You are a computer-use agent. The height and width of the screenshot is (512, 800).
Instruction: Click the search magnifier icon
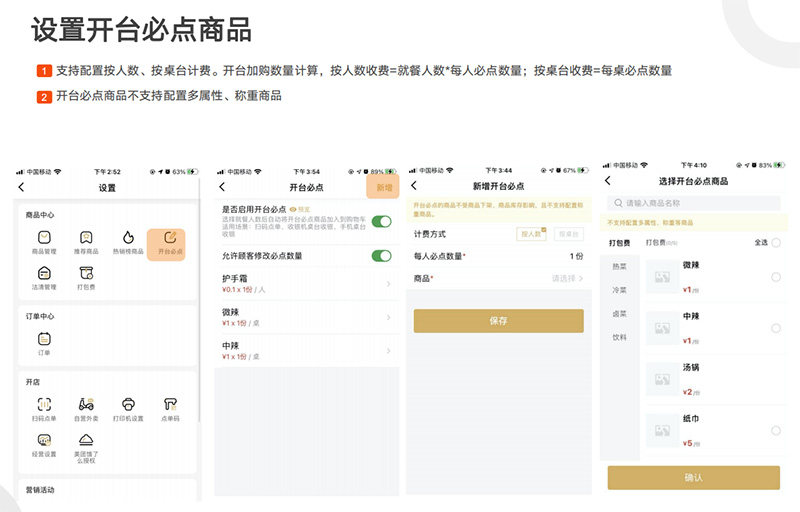[x=618, y=203]
